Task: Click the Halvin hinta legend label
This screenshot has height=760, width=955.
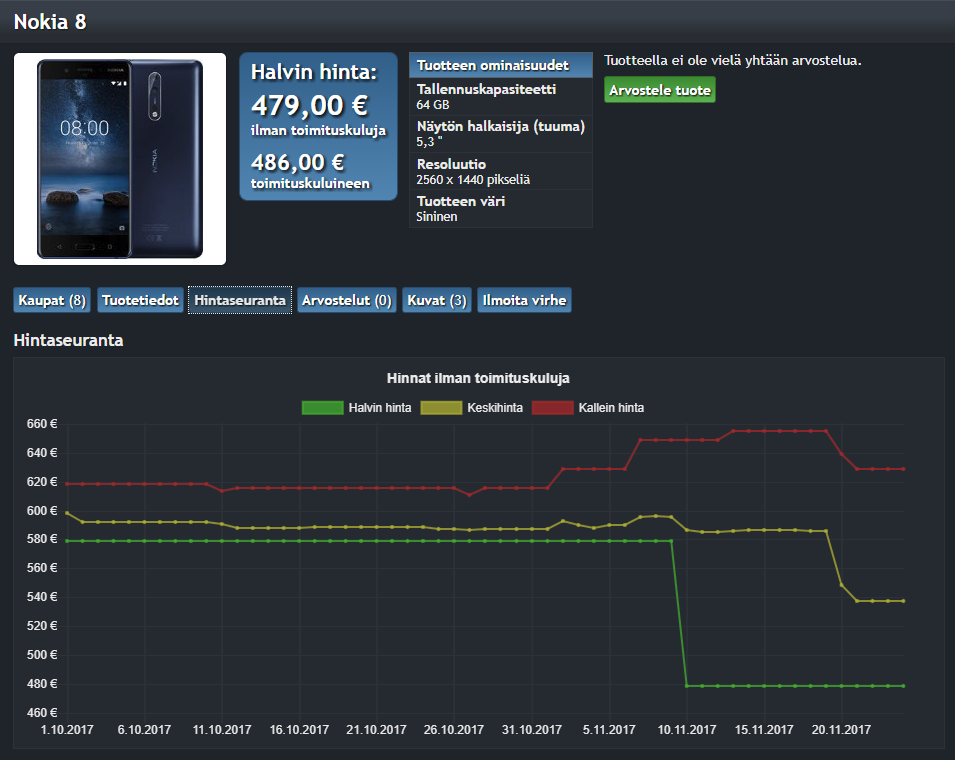Action: [379, 408]
